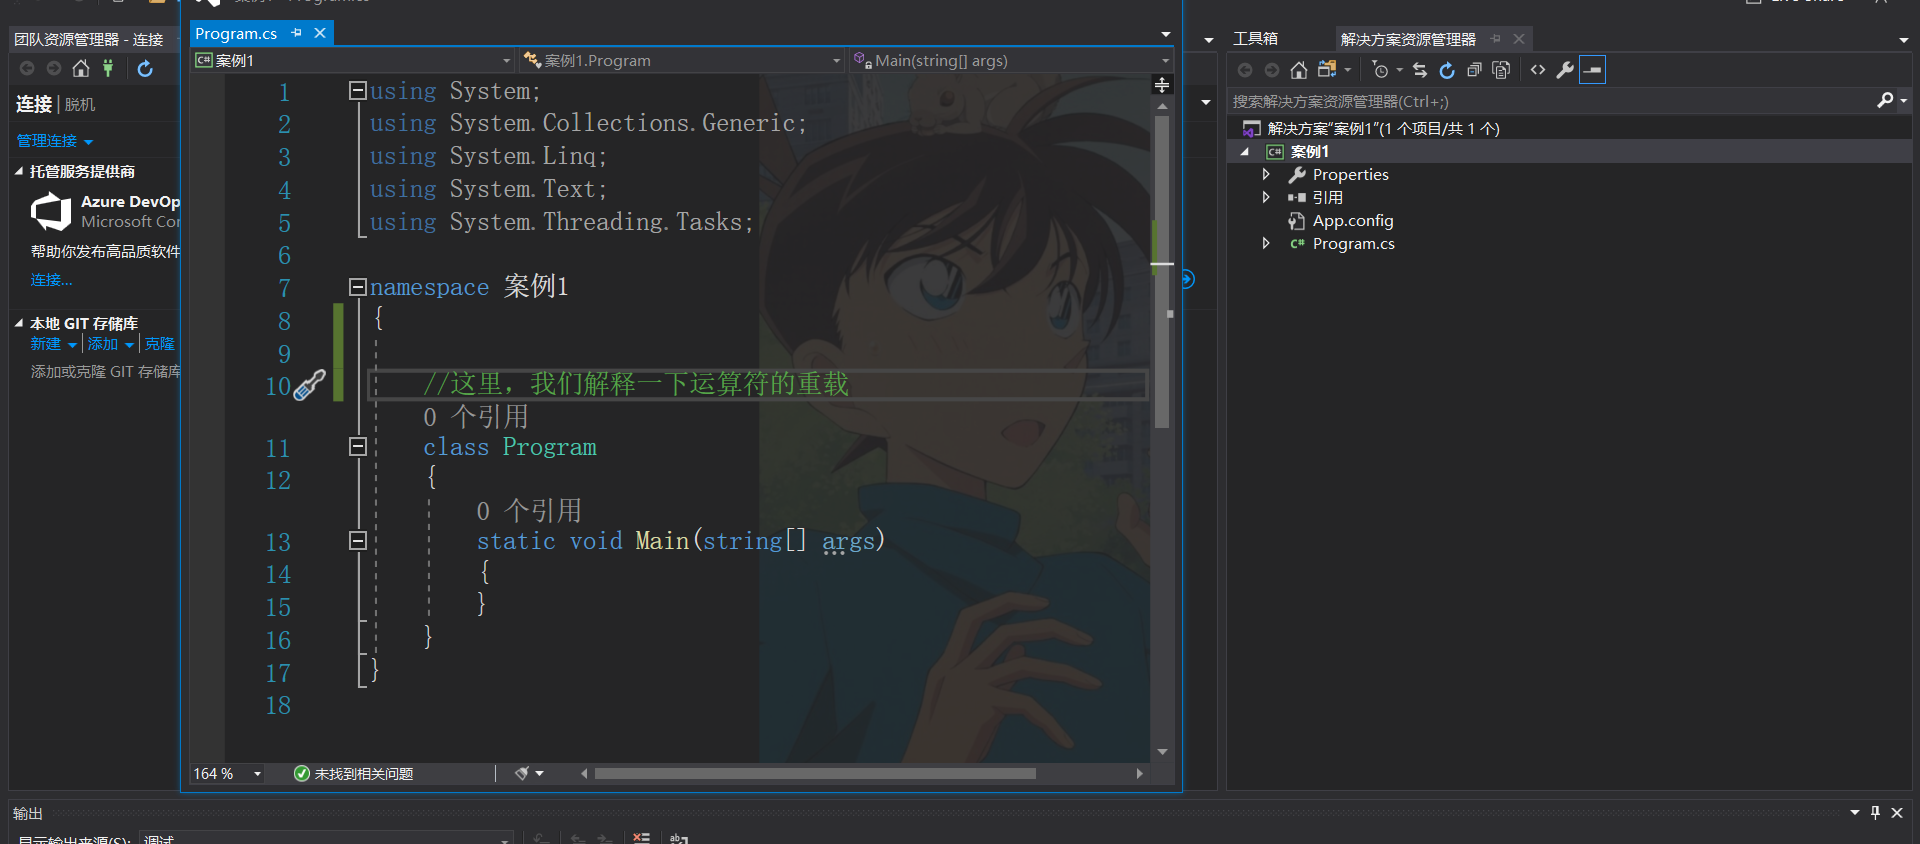1920x844 pixels.
Task: Click the switch views icon in Solution Explorer
Action: (x=1327, y=70)
